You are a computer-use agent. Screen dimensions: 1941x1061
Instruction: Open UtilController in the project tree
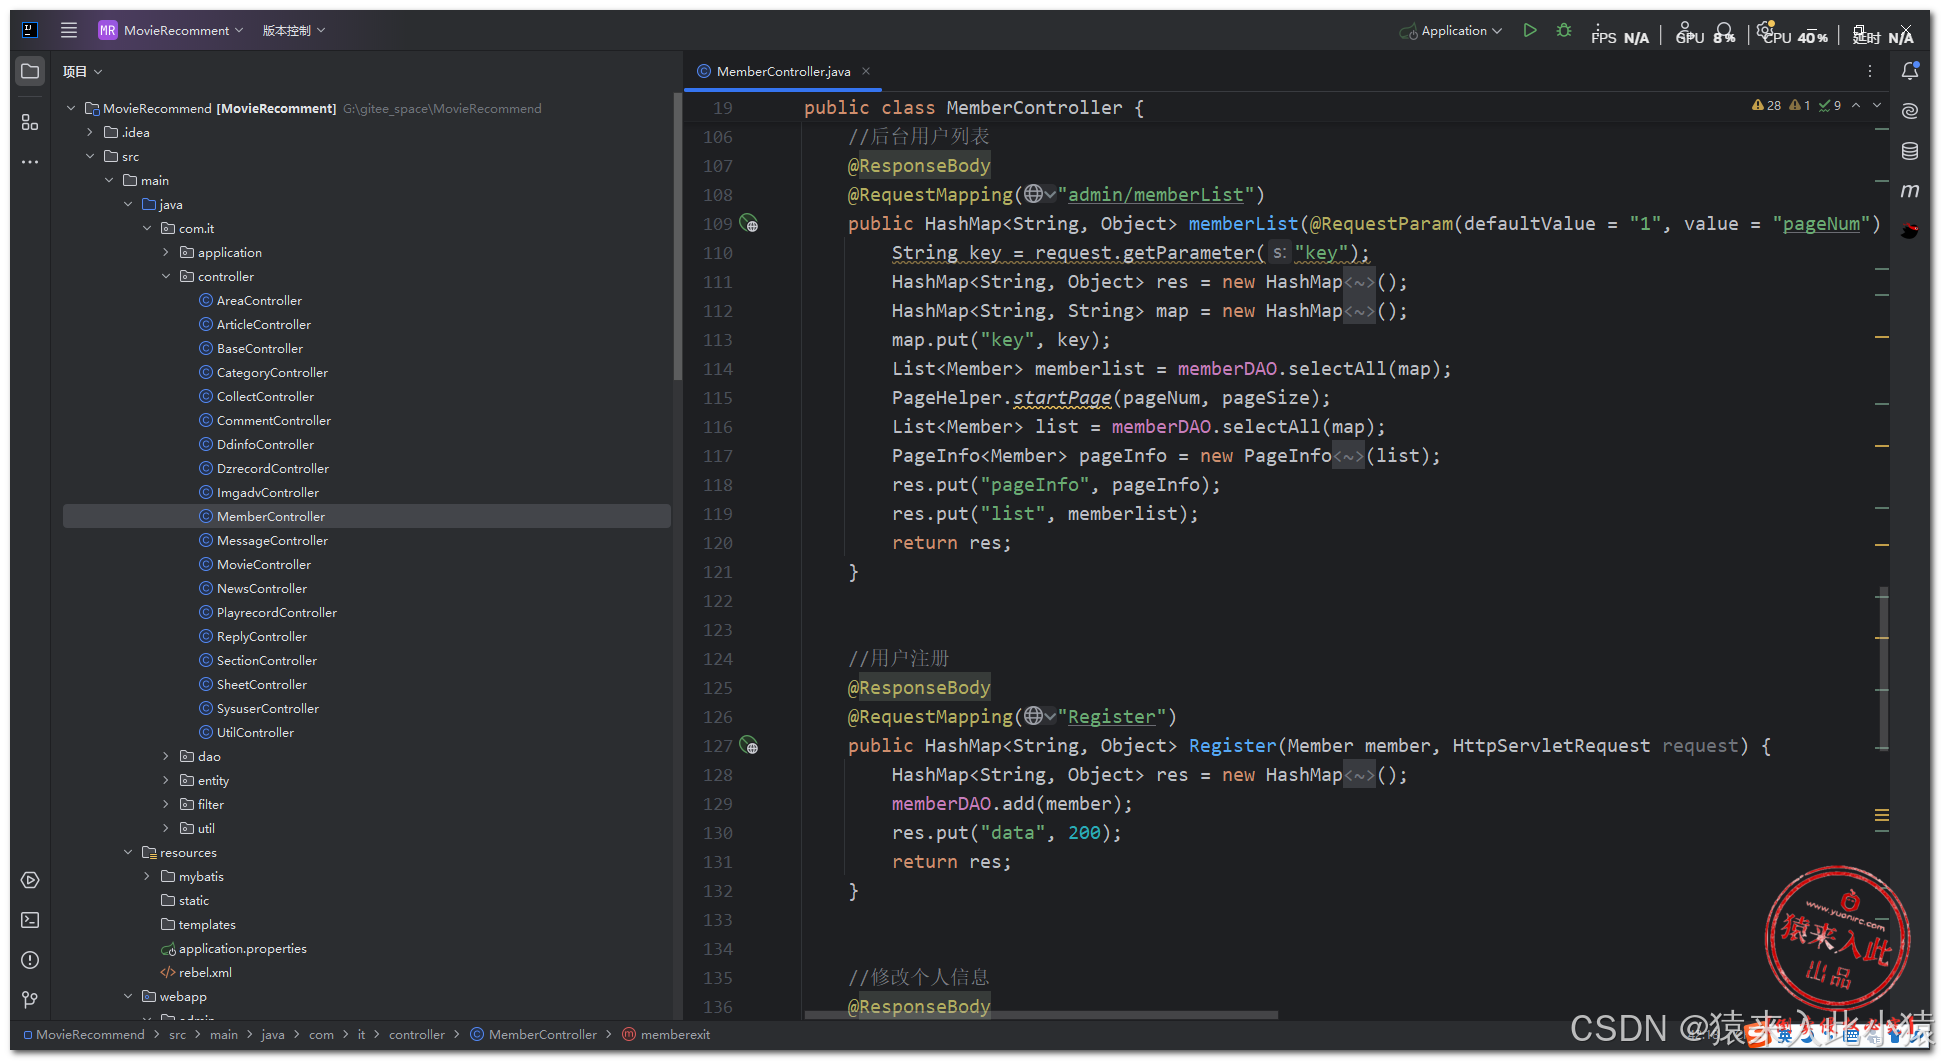(x=255, y=732)
